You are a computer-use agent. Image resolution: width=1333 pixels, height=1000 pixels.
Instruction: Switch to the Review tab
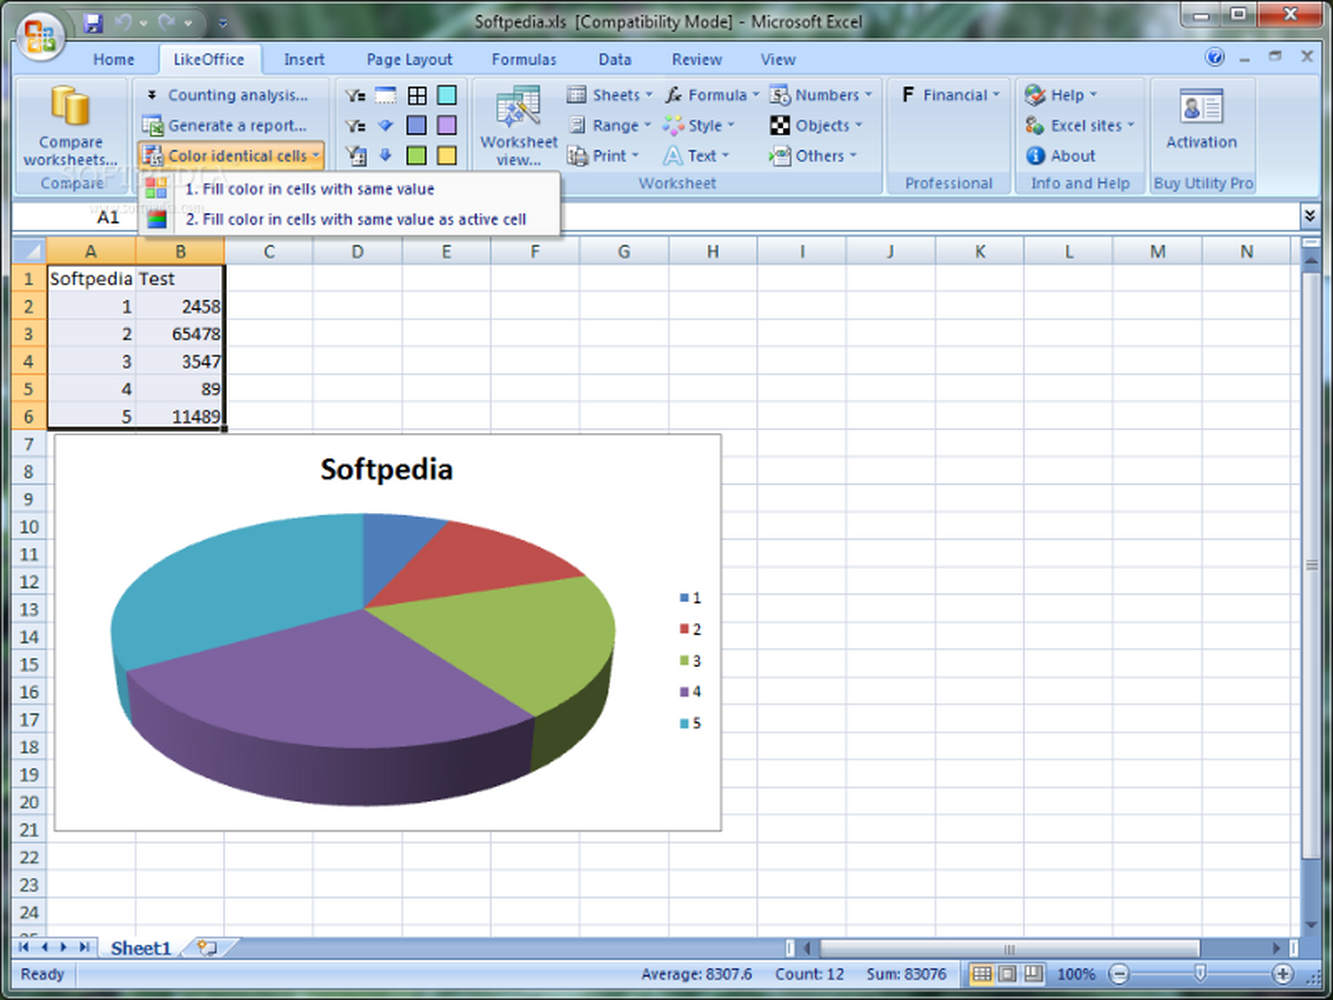tap(697, 59)
